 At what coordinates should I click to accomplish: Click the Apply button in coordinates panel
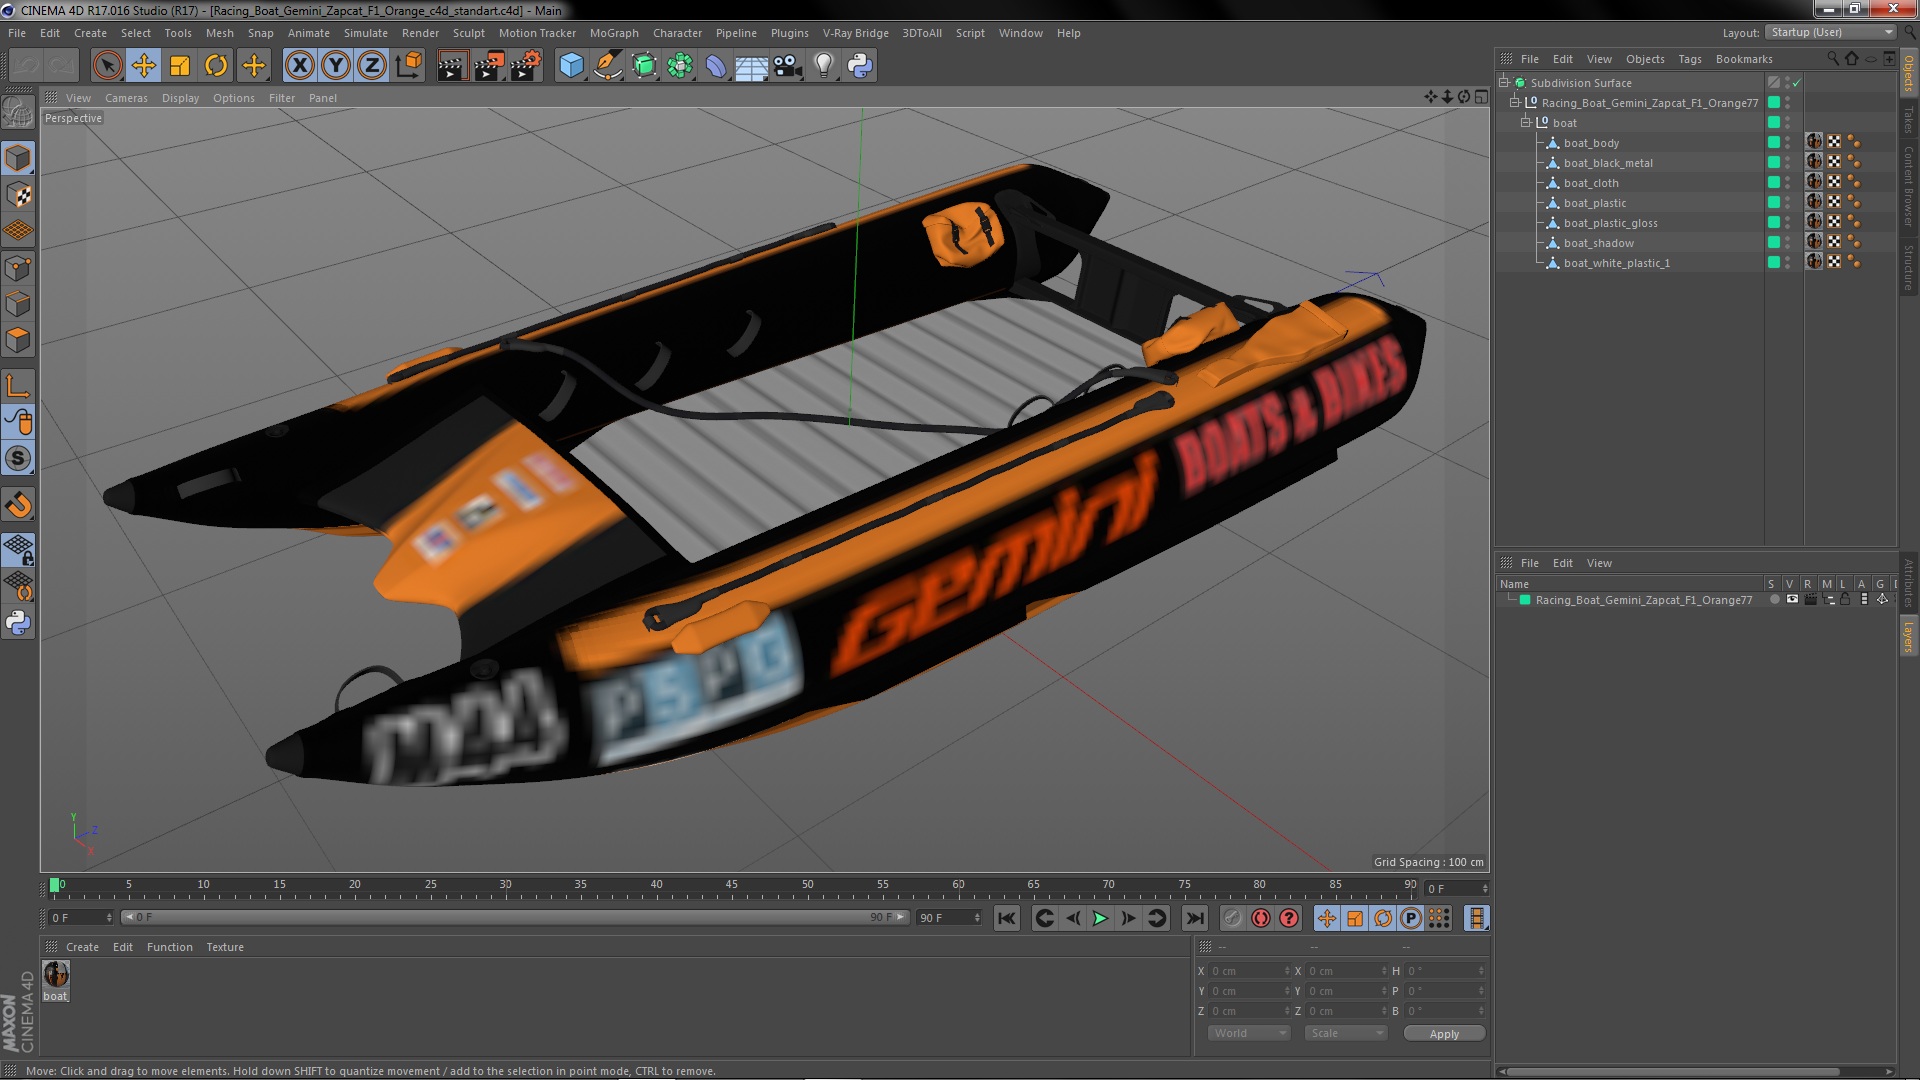point(1443,1034)
